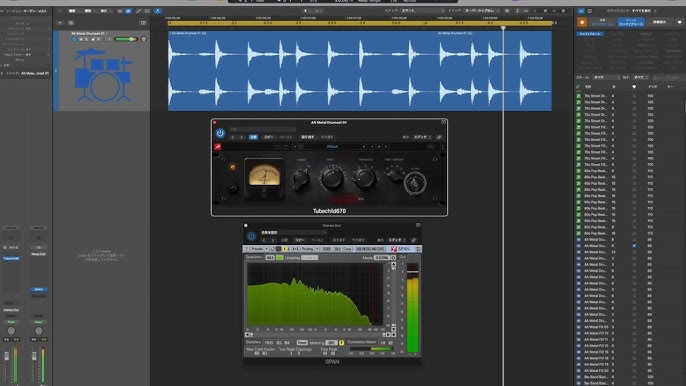Screen dimensions: 686x386
Task: Click the Loop Browser search field
Action: click(x=668, y=77)
